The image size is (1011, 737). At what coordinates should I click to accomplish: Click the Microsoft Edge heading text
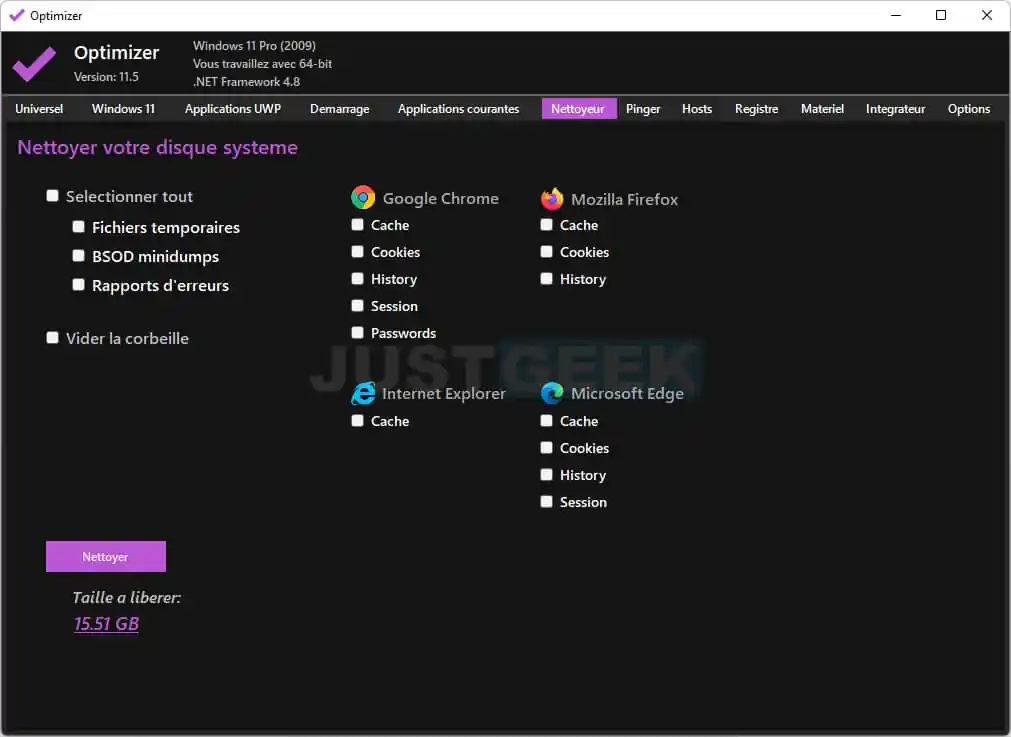point(627,393)
